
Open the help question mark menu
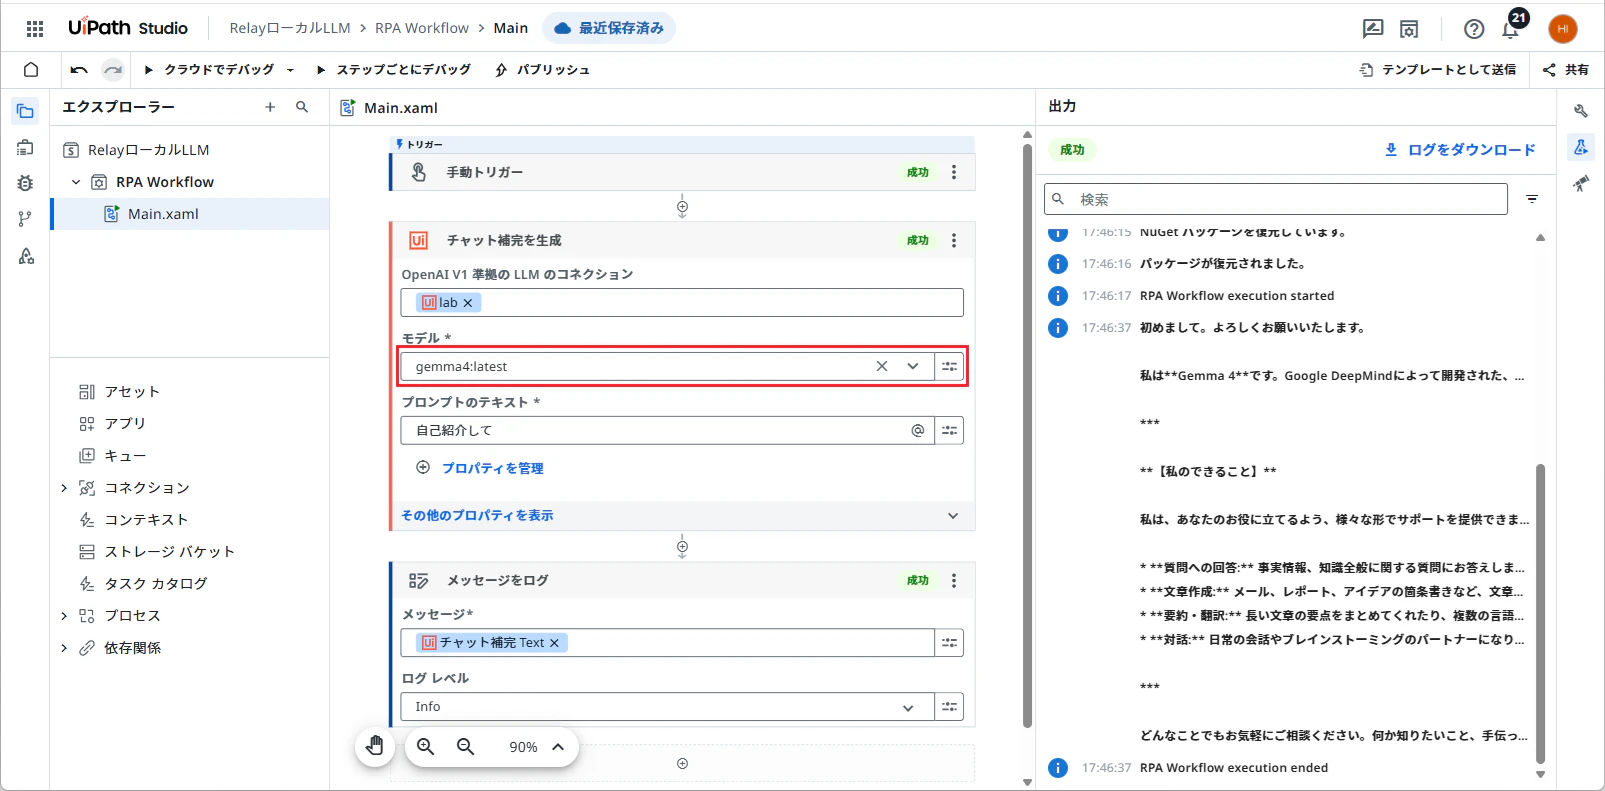pyautogui.click(x=1474, y=29)
